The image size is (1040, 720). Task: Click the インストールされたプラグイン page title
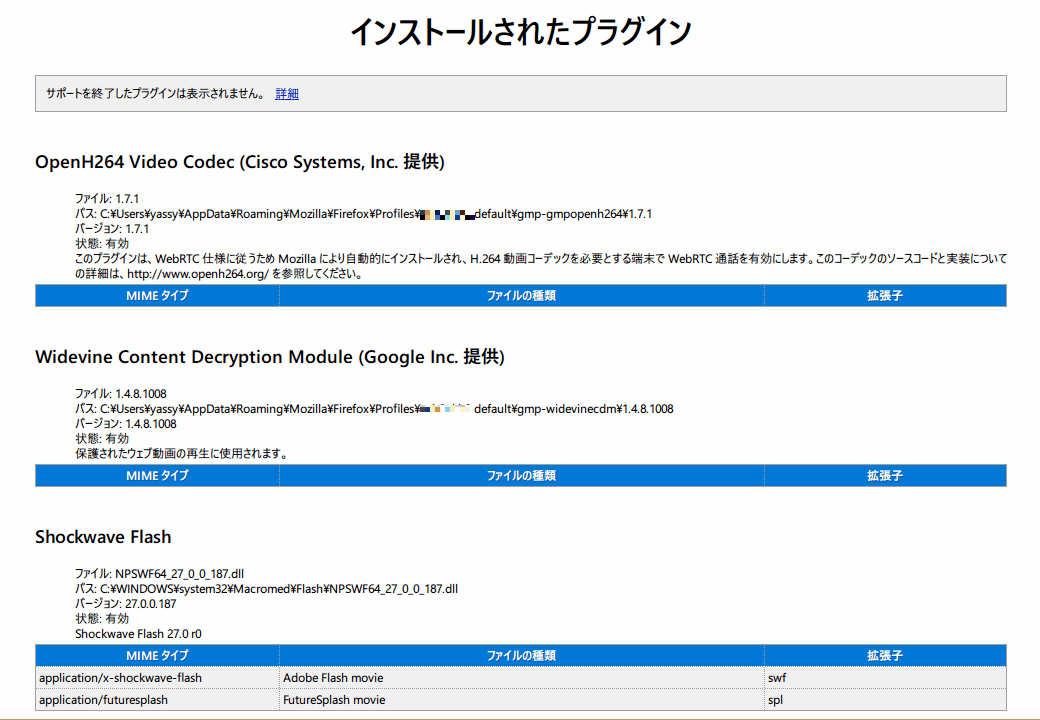(x=521, y=31)
